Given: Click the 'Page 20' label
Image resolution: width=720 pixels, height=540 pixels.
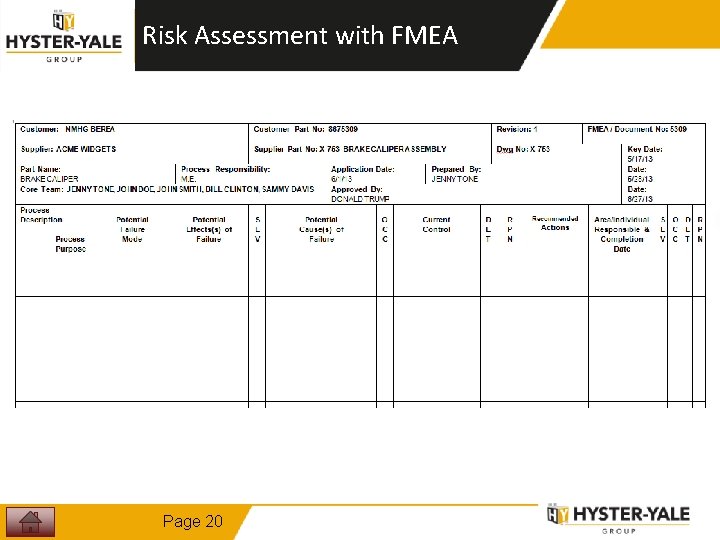Looking at the screenshot, I should point(192,521).
